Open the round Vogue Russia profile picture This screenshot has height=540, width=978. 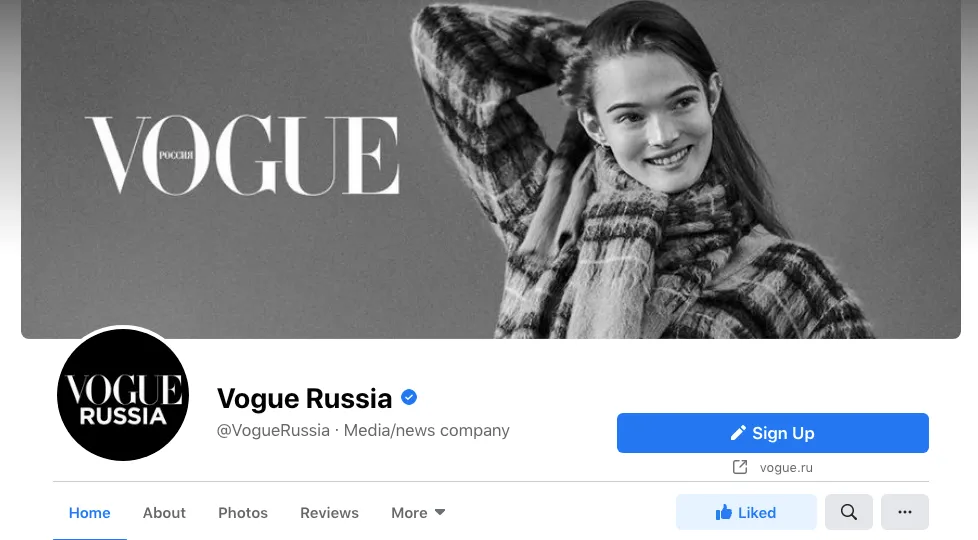coord(123,395)
